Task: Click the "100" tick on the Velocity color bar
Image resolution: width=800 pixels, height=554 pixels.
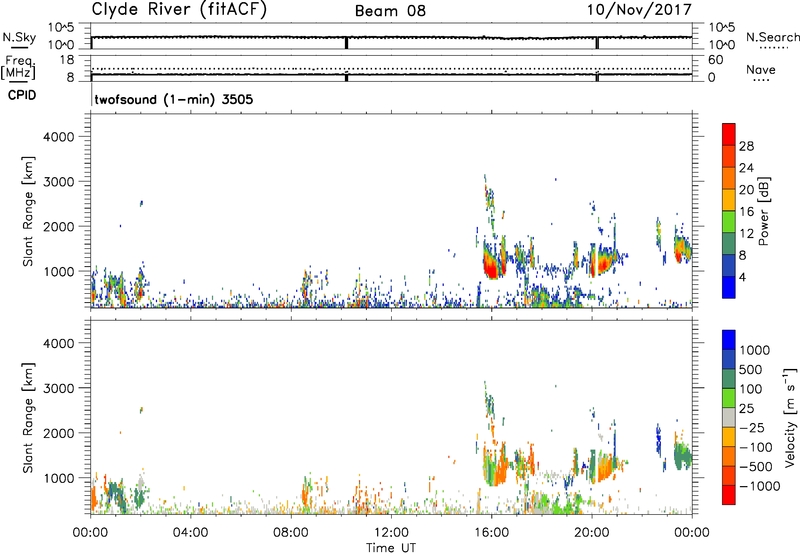Action: 751,389
